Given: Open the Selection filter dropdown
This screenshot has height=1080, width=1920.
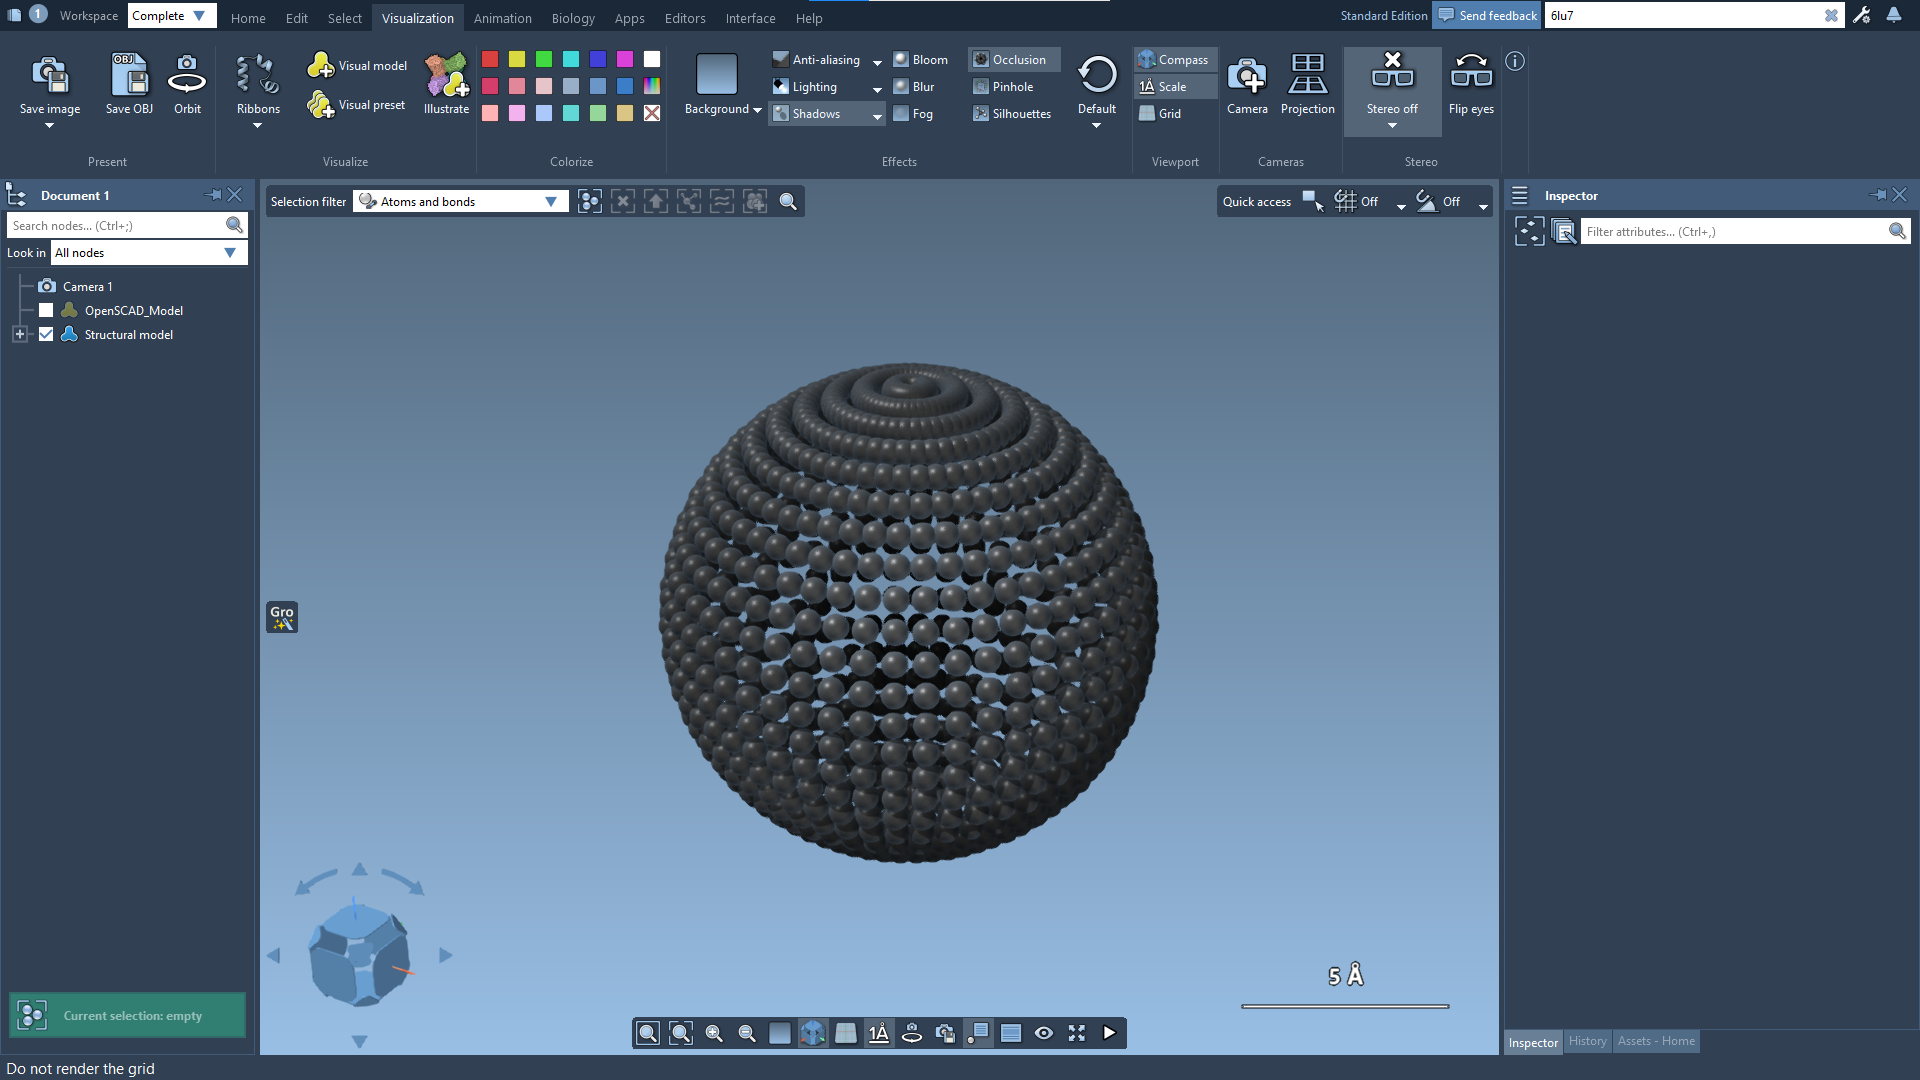Looking at the screenshot, I should coord(550,202).
